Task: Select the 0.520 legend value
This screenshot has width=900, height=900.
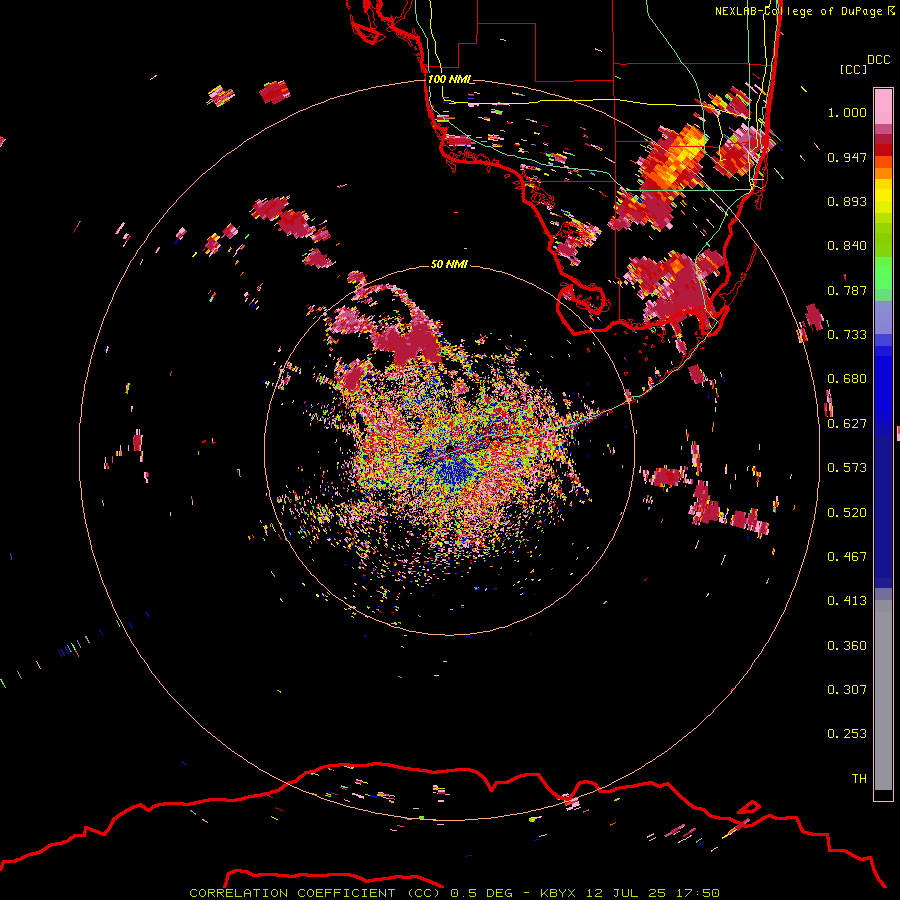Action: [x=847, y=513]
